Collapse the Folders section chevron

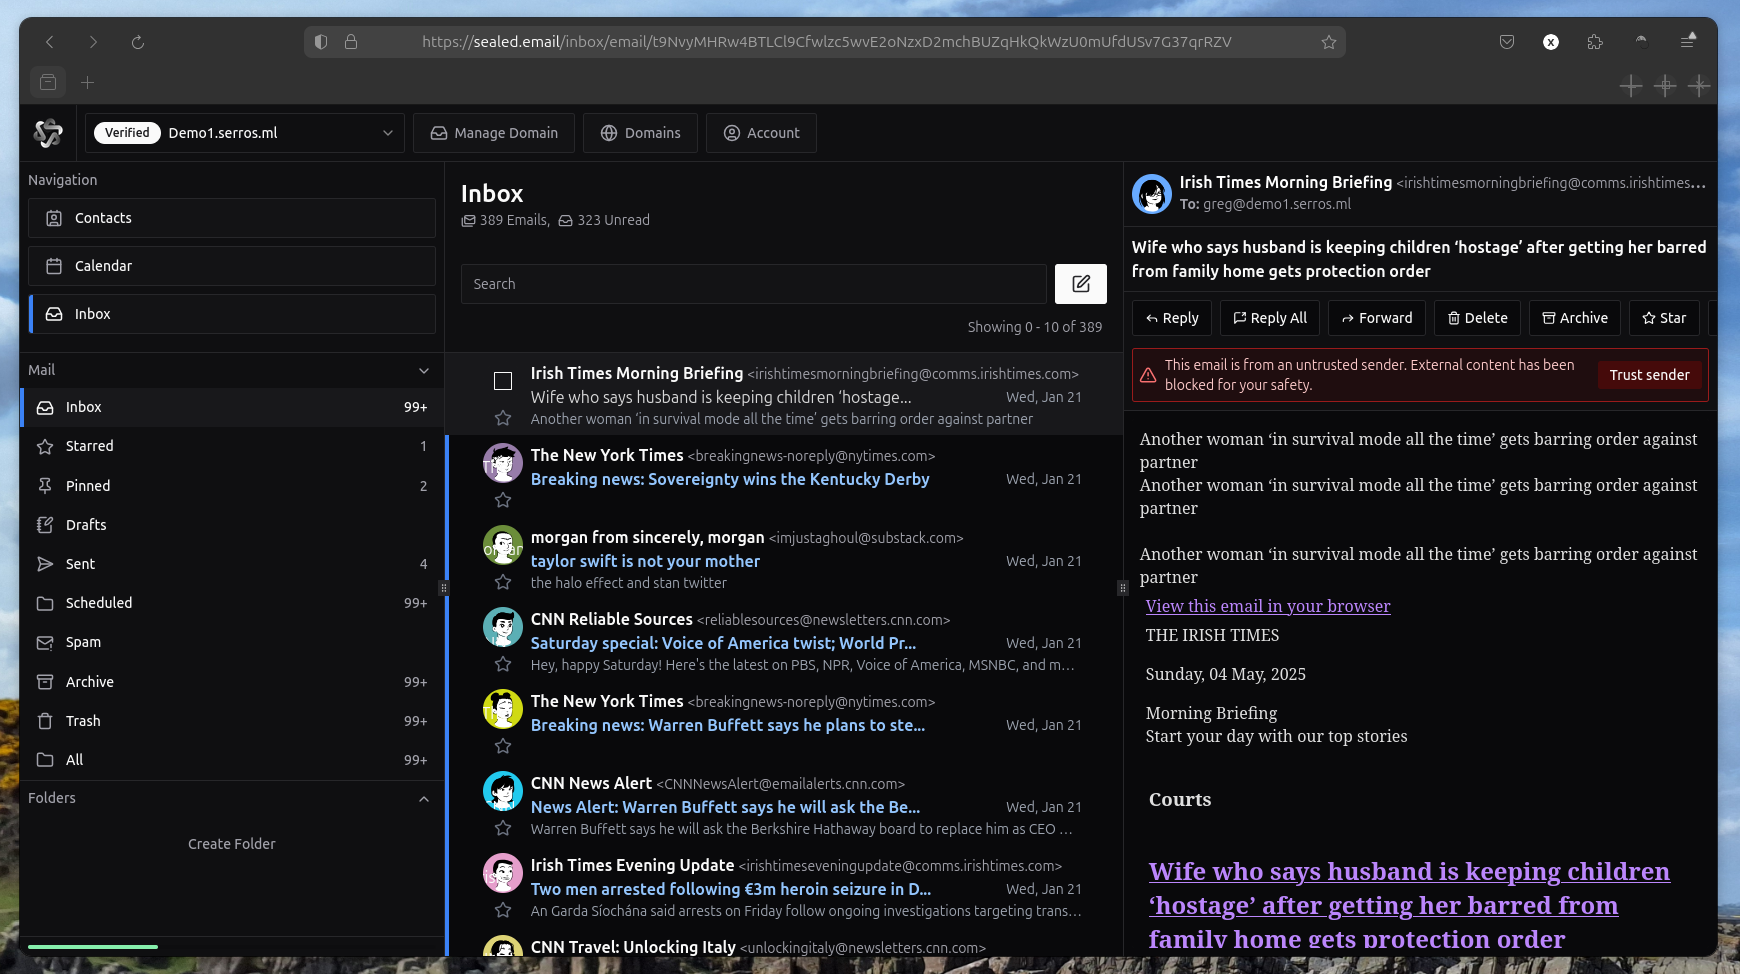pyautogui.click(x=424, y=798)
